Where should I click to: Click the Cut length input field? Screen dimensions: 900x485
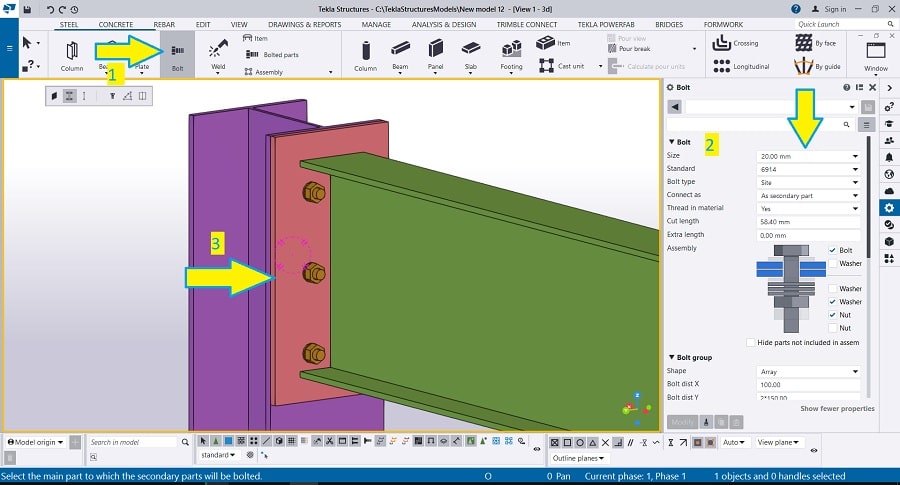point(808,221)
